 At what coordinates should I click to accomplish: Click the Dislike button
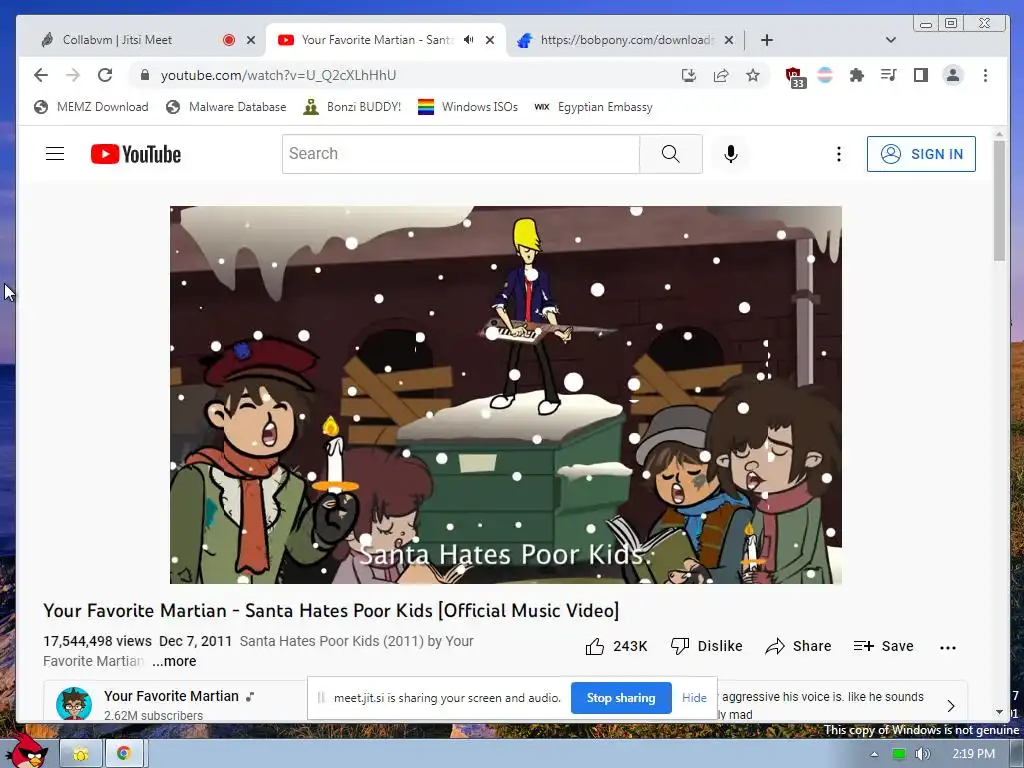(x=707, y=647)
